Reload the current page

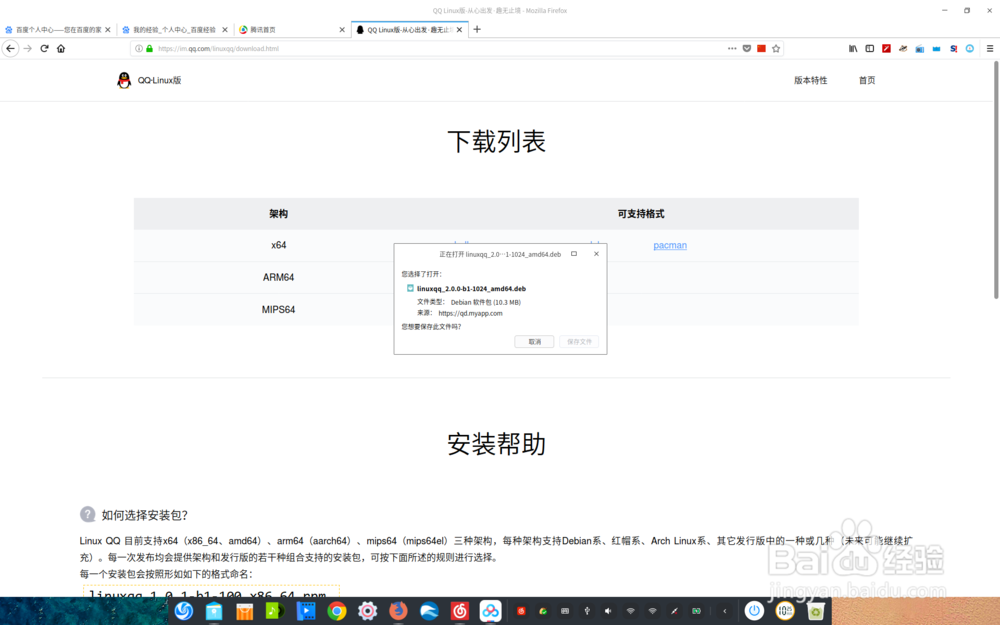pyautogui.click(x=44, y=48)
